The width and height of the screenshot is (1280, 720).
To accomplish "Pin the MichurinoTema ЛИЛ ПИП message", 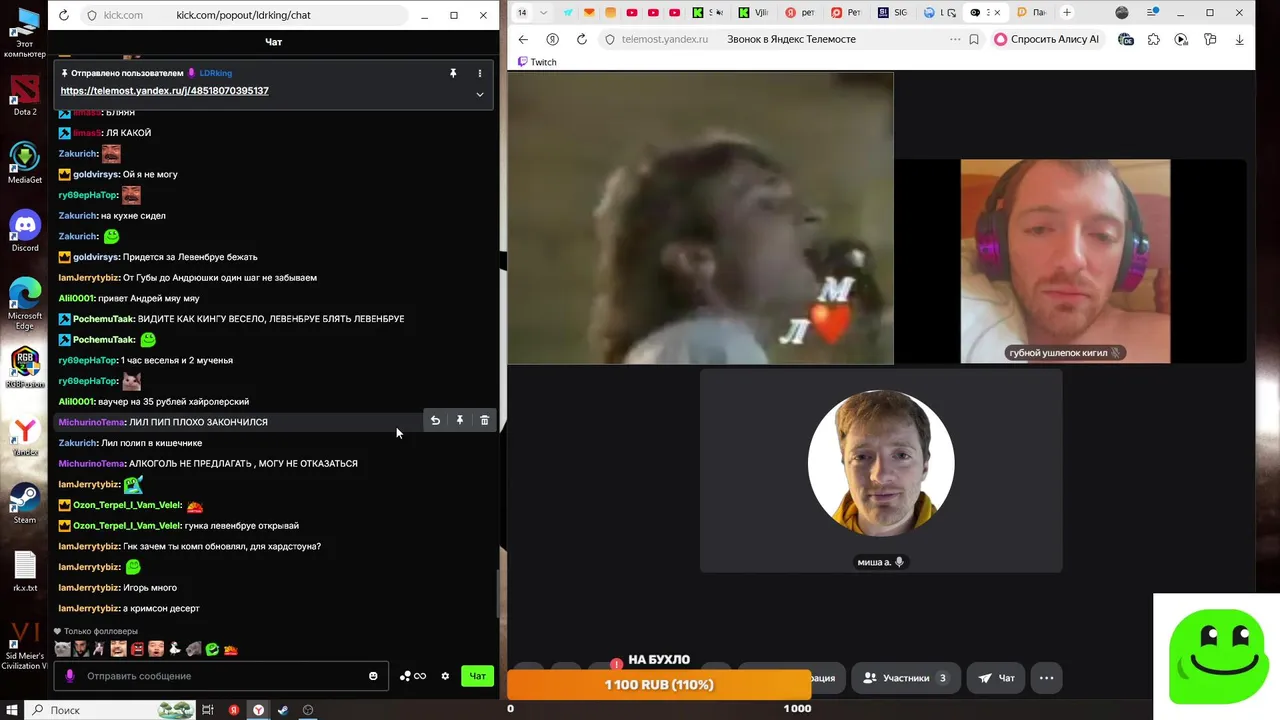I will pos(460,421).
